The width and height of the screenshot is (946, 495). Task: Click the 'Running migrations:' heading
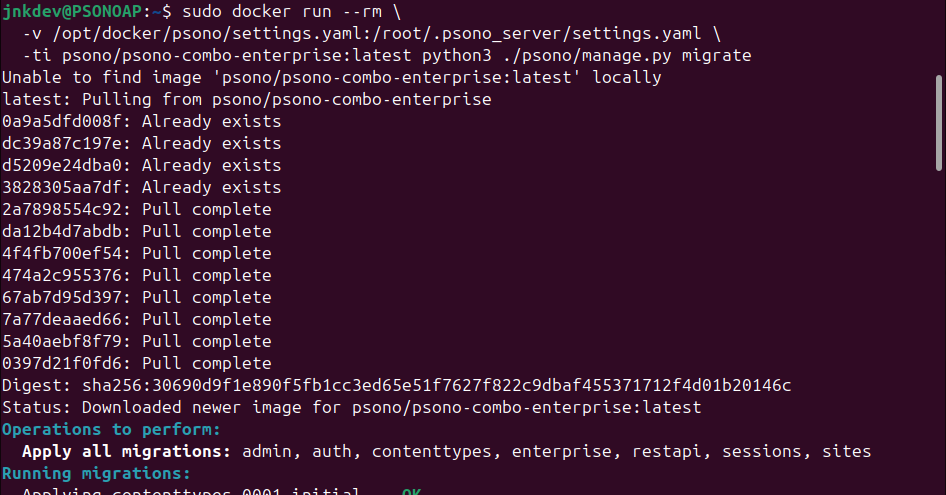pos(96,473)
